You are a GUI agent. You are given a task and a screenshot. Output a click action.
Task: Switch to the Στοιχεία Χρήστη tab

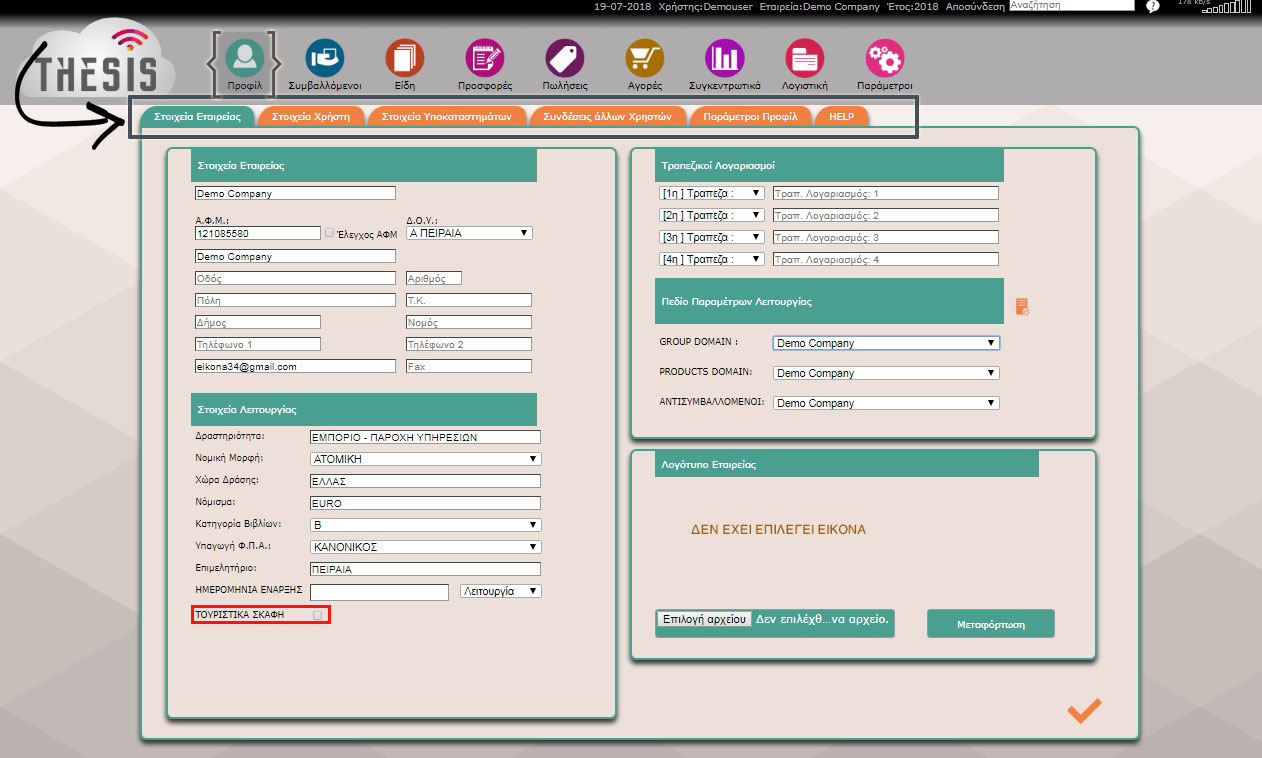310,116
